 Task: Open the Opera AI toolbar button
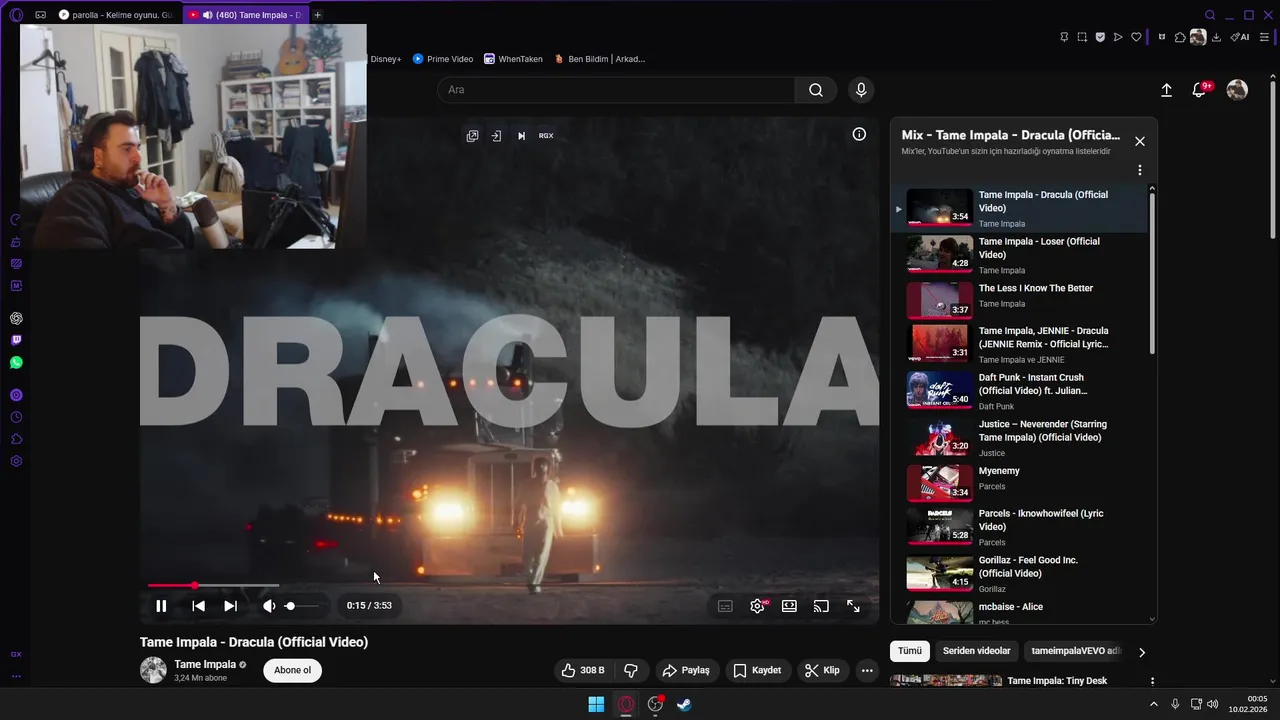pyautogui.click(x=1240, y=37)
